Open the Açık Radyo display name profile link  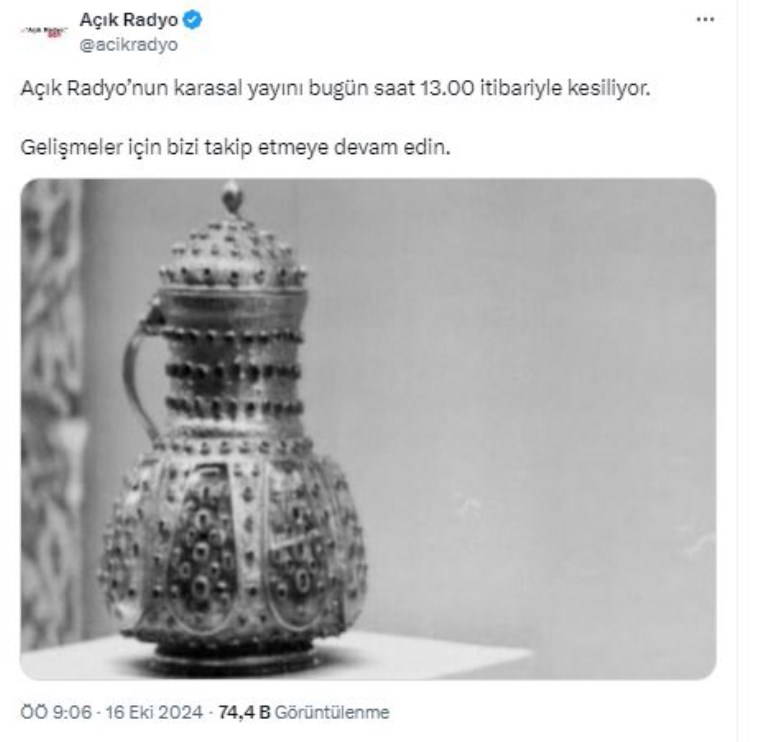coord(128,20)
